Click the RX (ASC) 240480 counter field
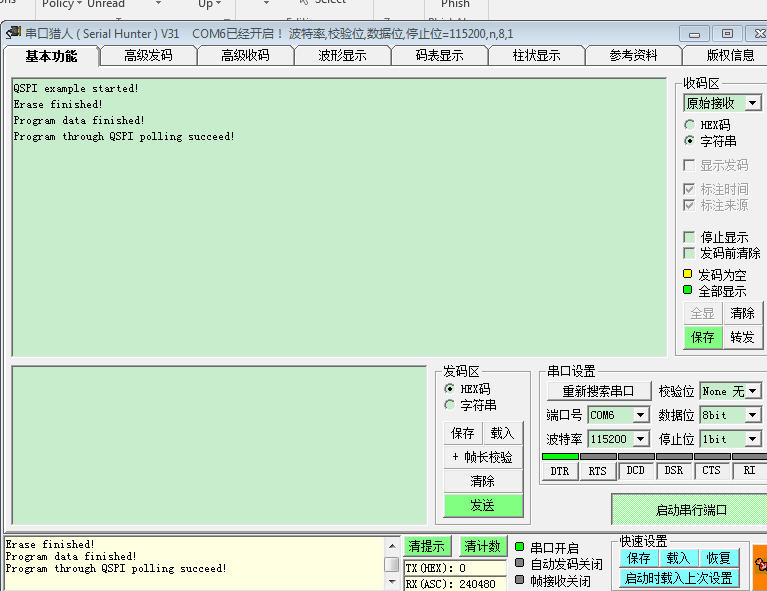This screenshot has height=591, width=767. [455, 584]
